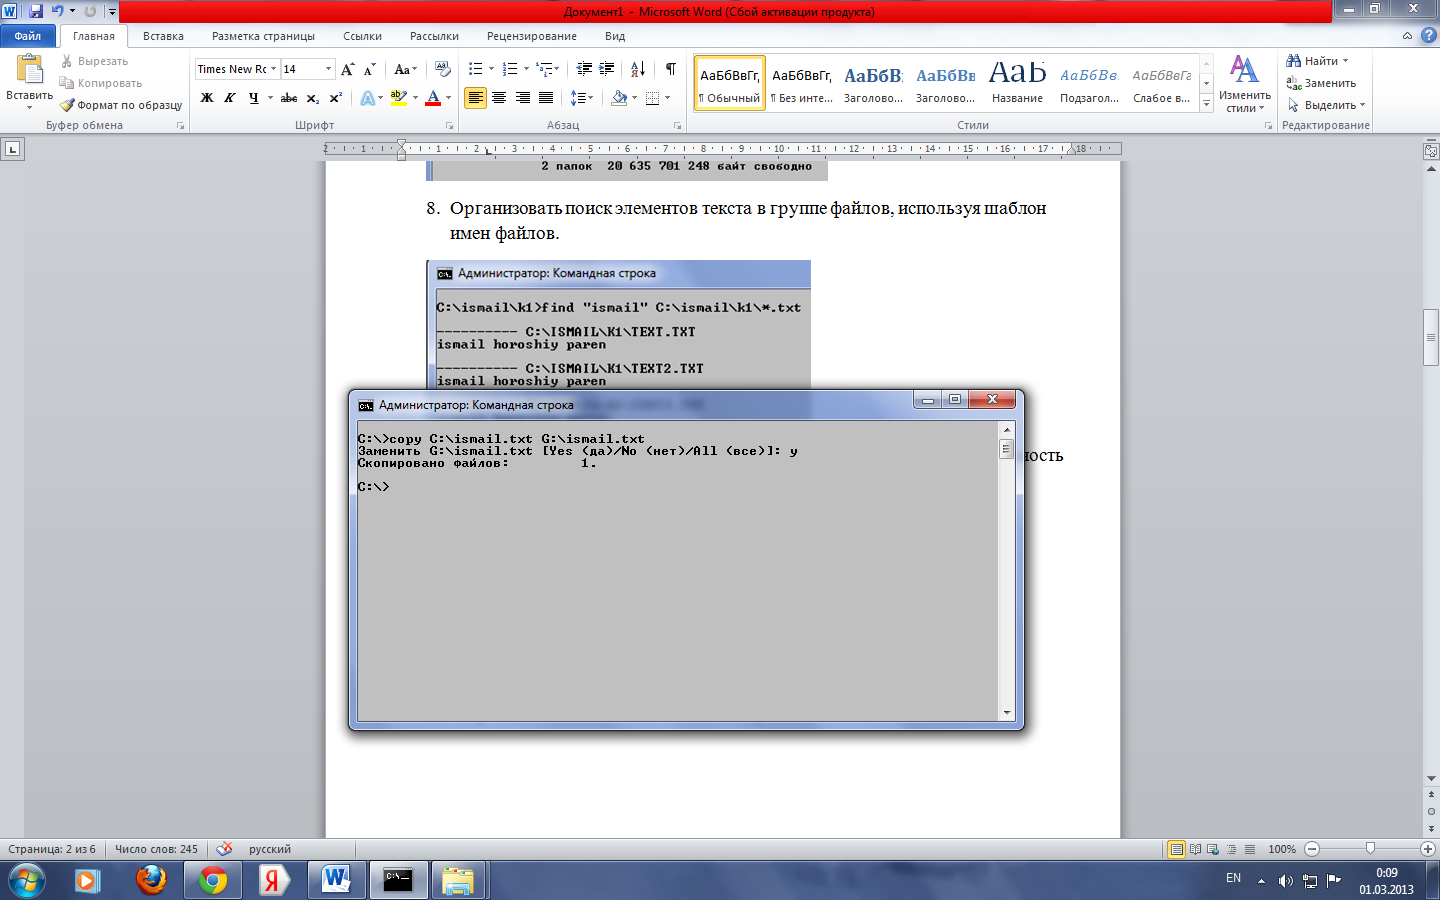This screenshot has width=1440, height=900.
Task: Open text effects icon
Action: coord(367,98)
